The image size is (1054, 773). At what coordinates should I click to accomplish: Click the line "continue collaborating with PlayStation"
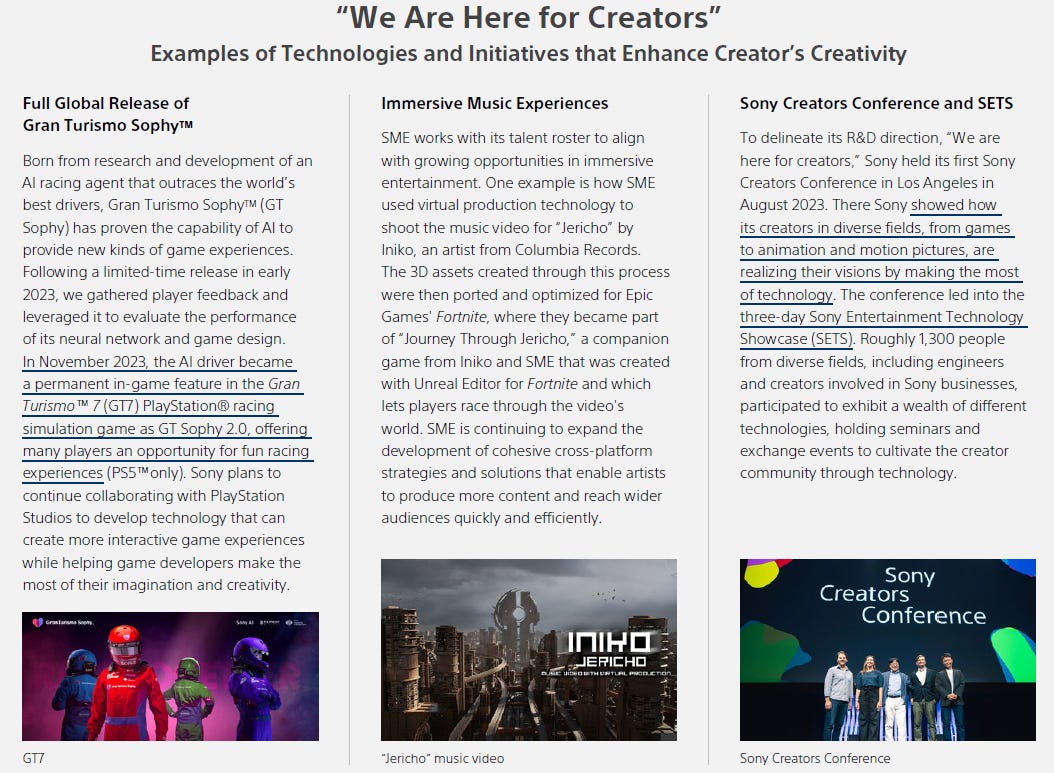(153, 496)
